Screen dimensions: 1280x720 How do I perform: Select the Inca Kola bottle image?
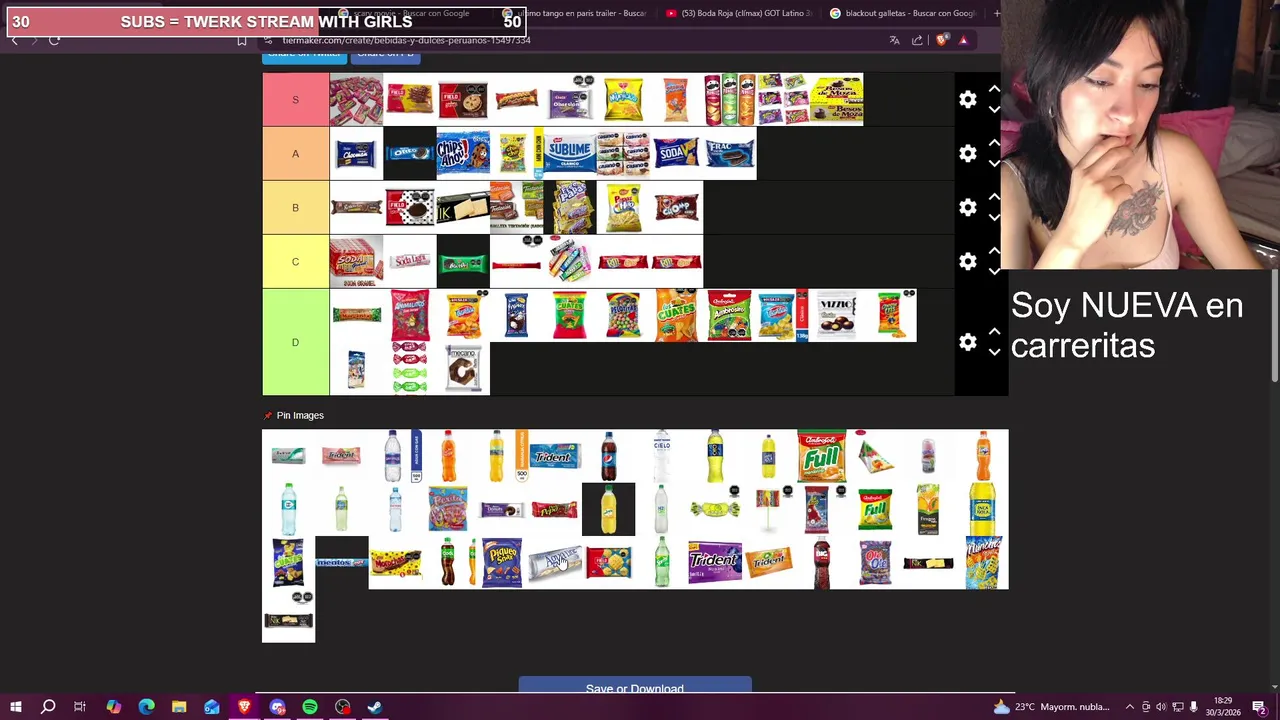click(982, 509)
